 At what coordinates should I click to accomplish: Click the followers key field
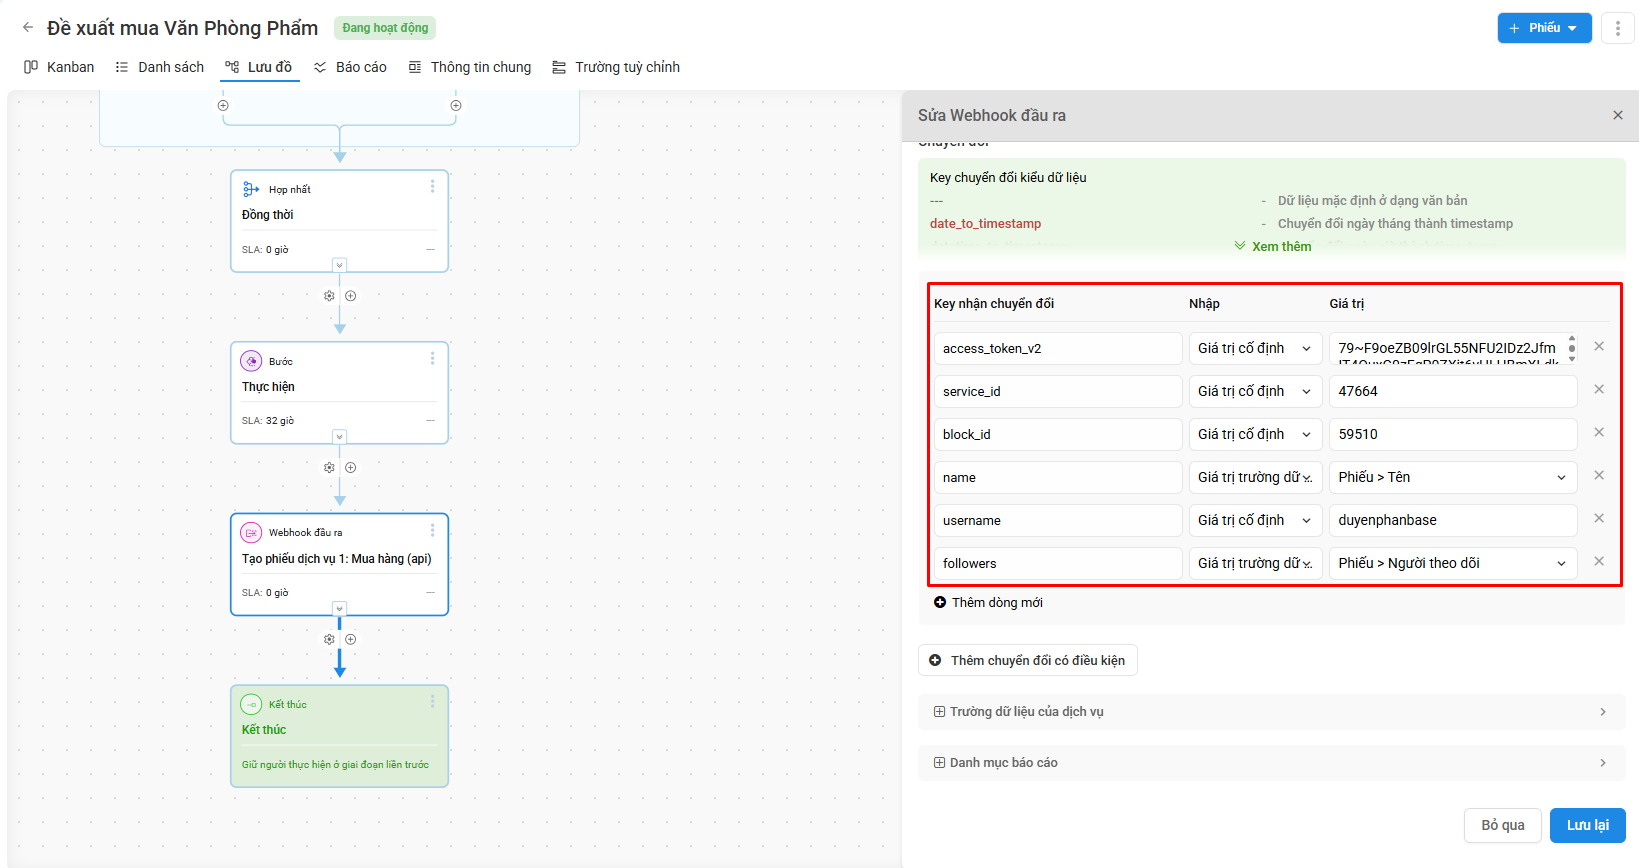click(x=1058, y=563)
